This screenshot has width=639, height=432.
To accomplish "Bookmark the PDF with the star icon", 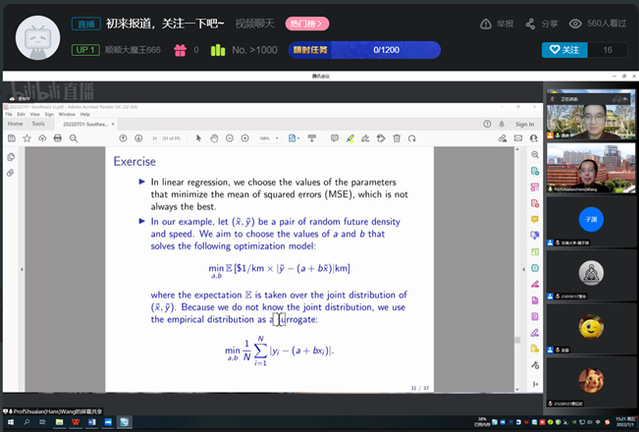I will tap(27, 138).
